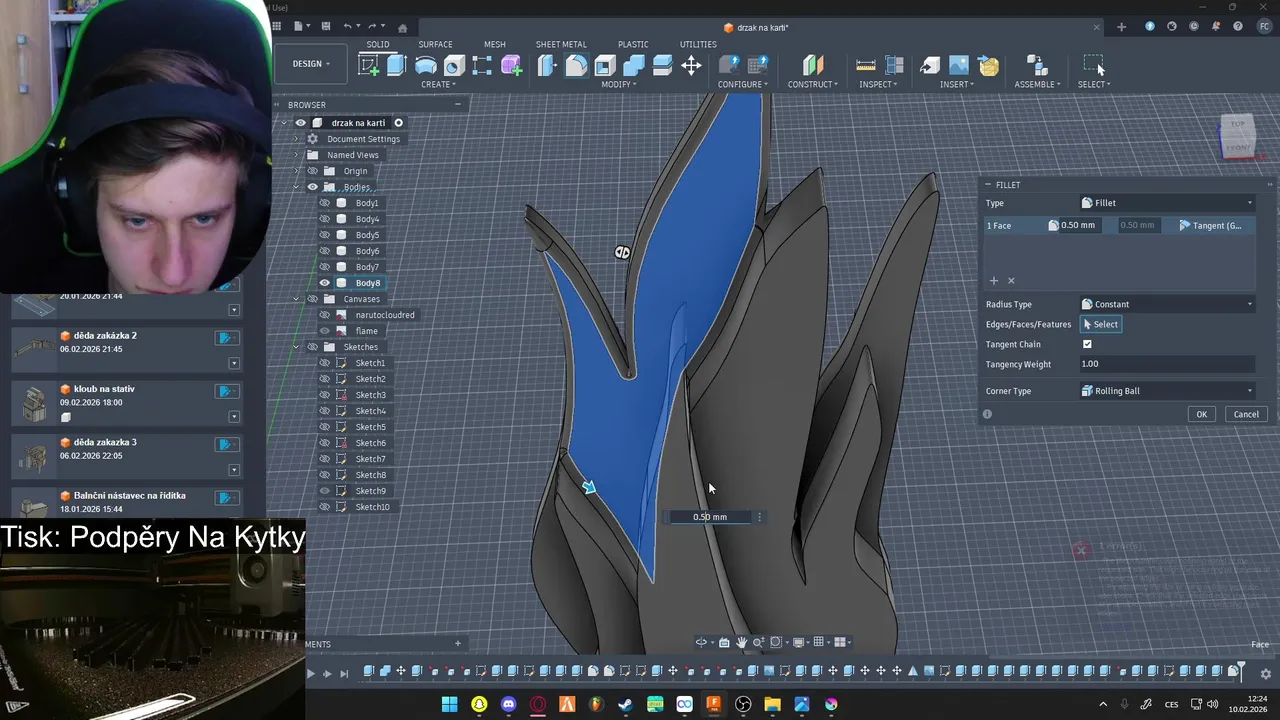The width and height of the screenshot is (1280, 720).
Task: Add a new fillet selection set
Action: (994, 281)
